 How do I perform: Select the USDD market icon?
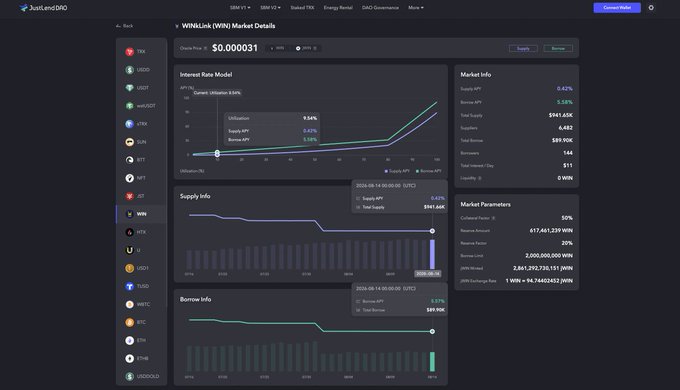click(x=129, y=70)
